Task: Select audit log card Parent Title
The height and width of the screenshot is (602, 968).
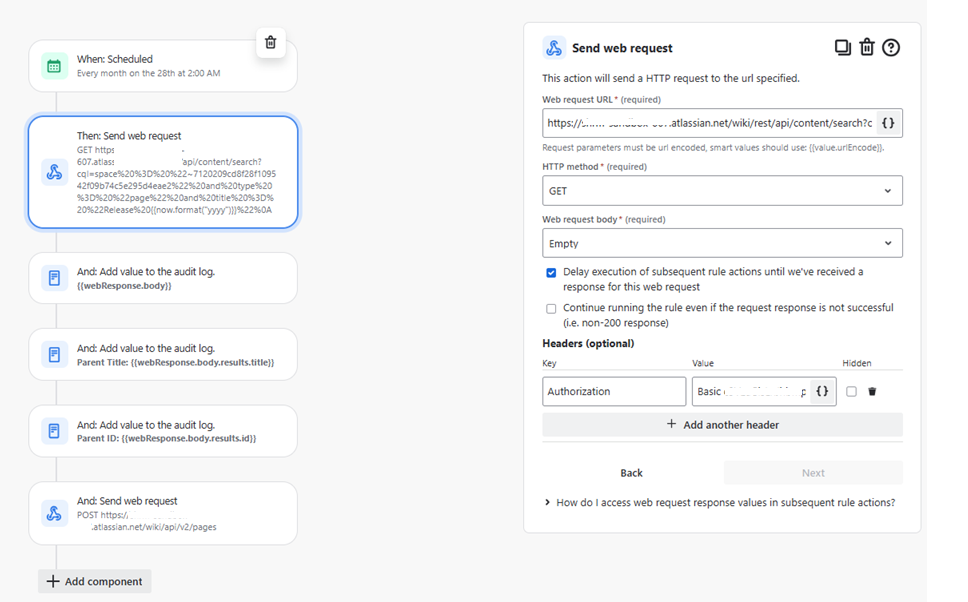Action: coord(163,354)
